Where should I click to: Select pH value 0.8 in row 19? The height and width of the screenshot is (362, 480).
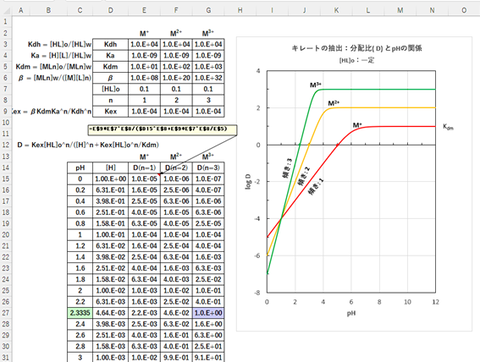pyautogui.click(x=80, y=223)
